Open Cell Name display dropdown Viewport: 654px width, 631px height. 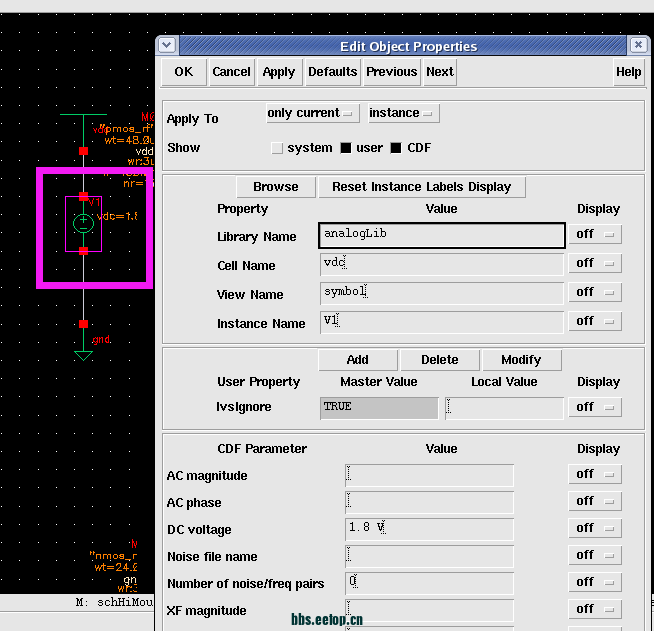[595, 263]
